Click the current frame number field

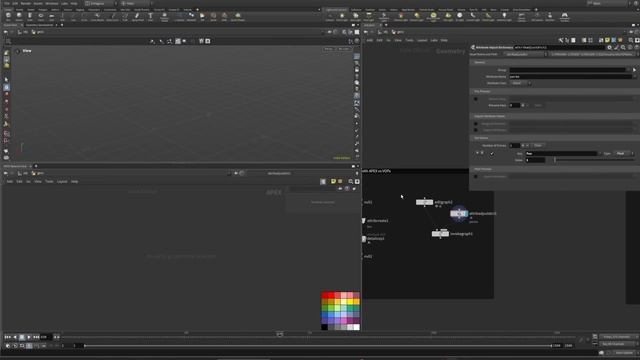tap(46, 337)
